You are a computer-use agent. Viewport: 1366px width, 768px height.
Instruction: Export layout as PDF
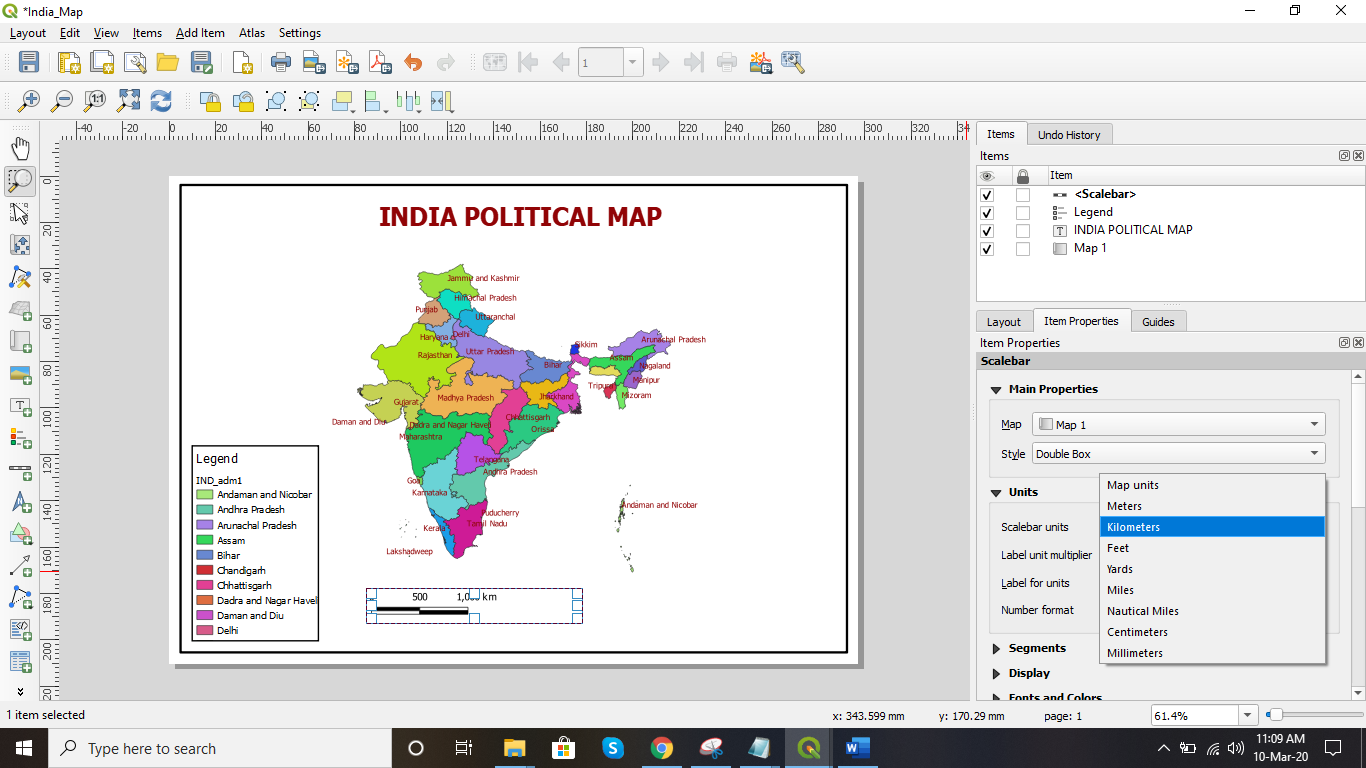coord(380,62)
